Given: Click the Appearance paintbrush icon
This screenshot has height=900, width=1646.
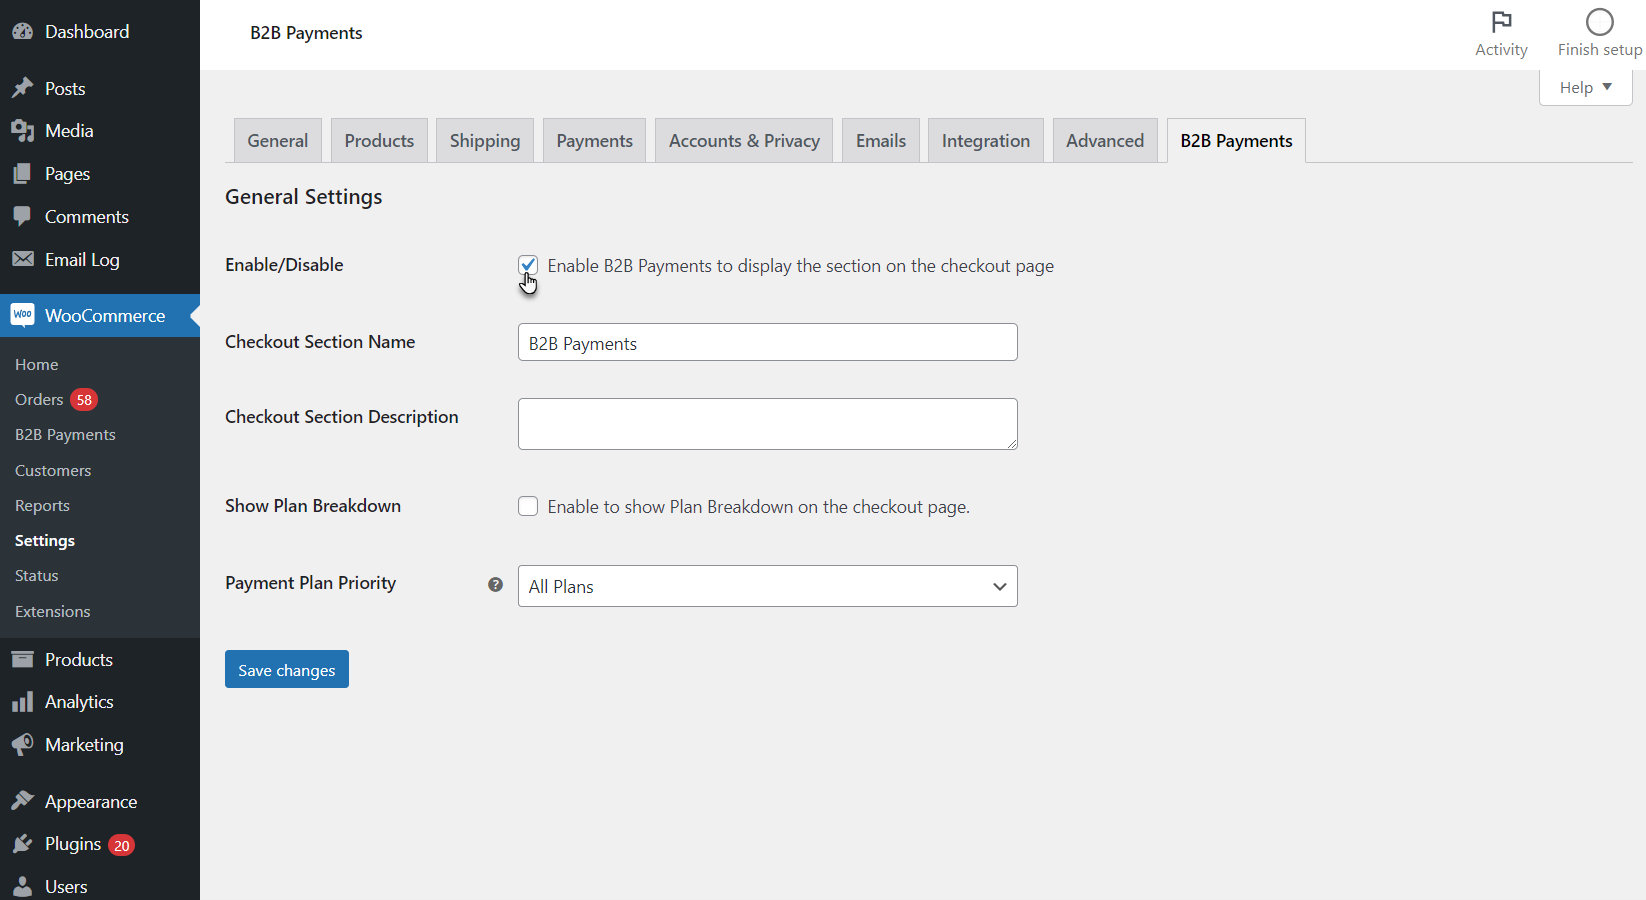Looking at the screenshot, I should 22,802.
